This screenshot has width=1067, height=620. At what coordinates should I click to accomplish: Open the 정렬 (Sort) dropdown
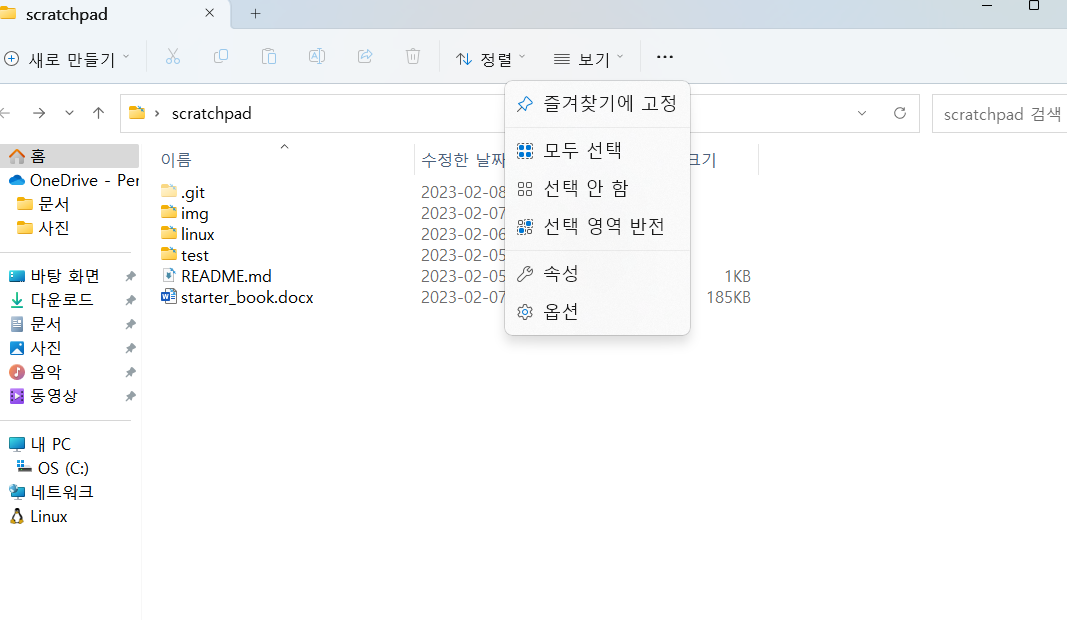click(x=489, y=58)
